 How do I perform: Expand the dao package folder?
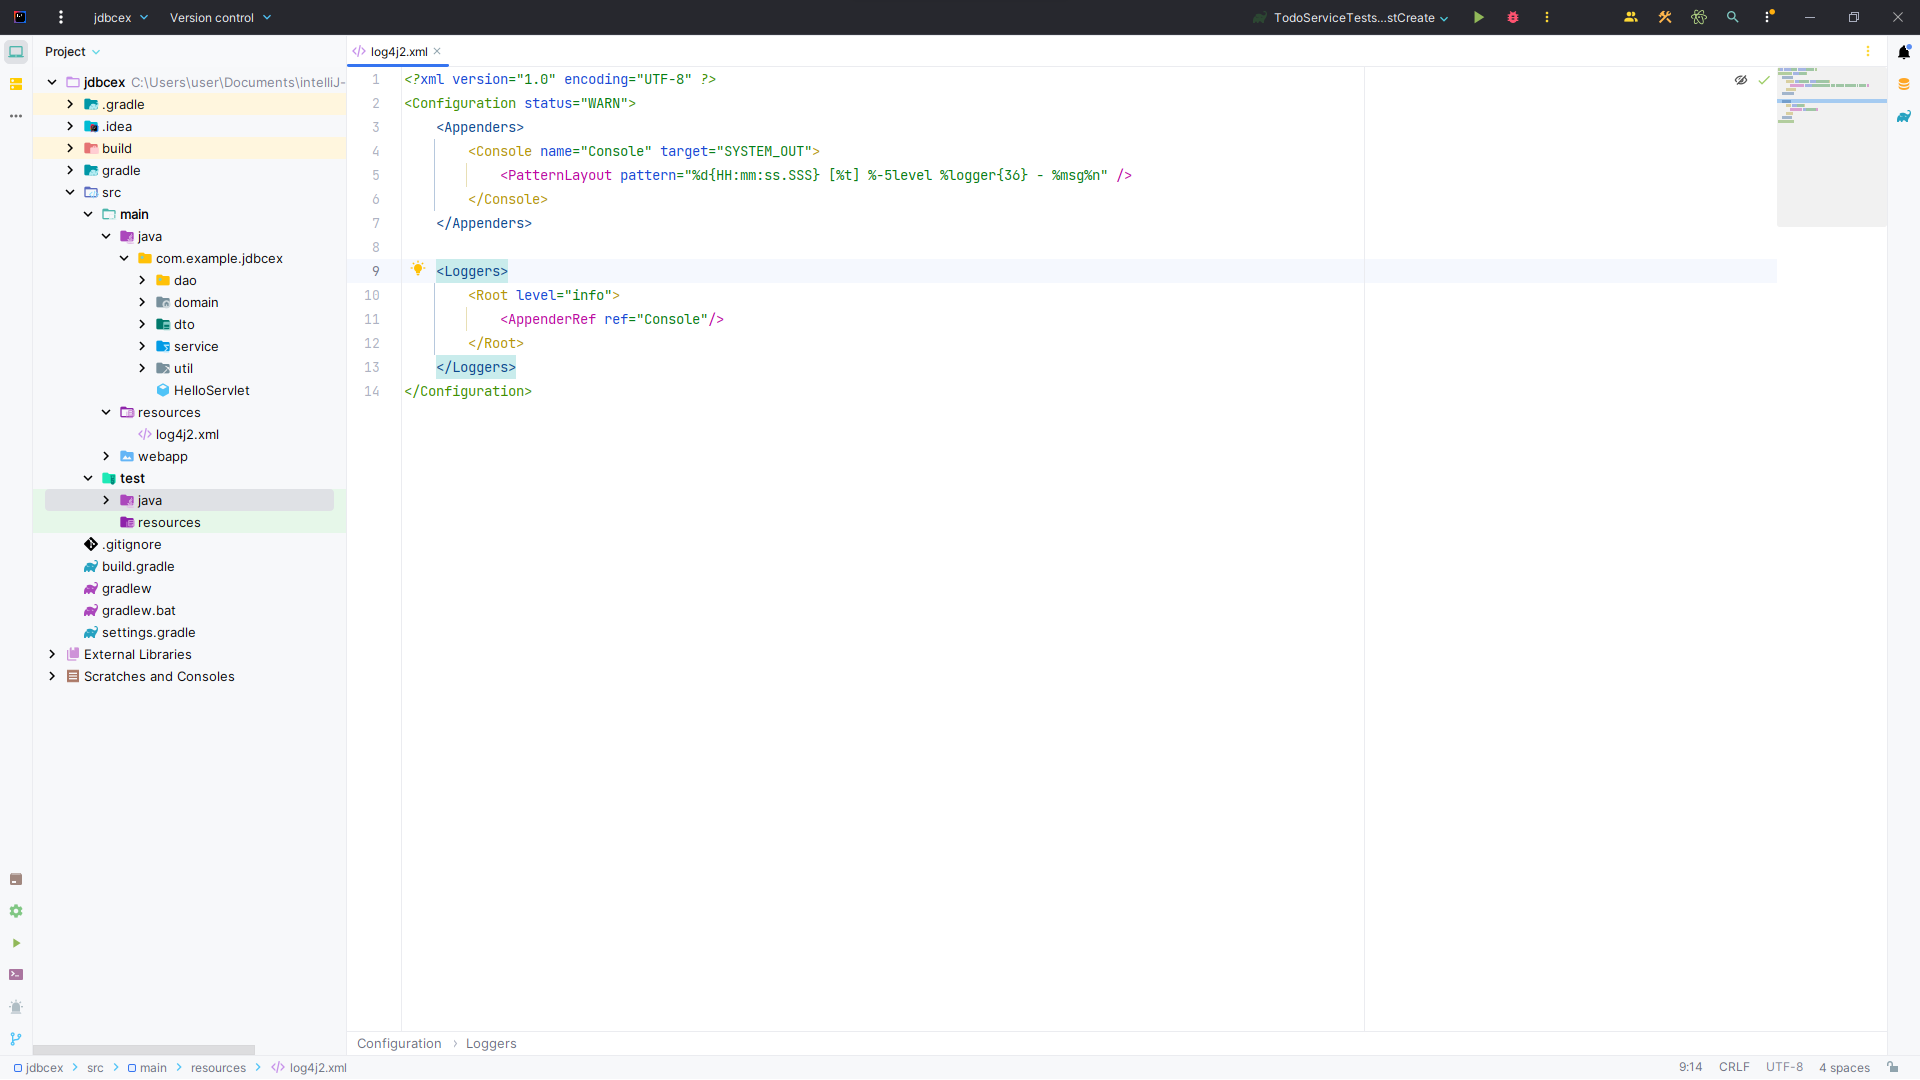[x=142, y=281]
